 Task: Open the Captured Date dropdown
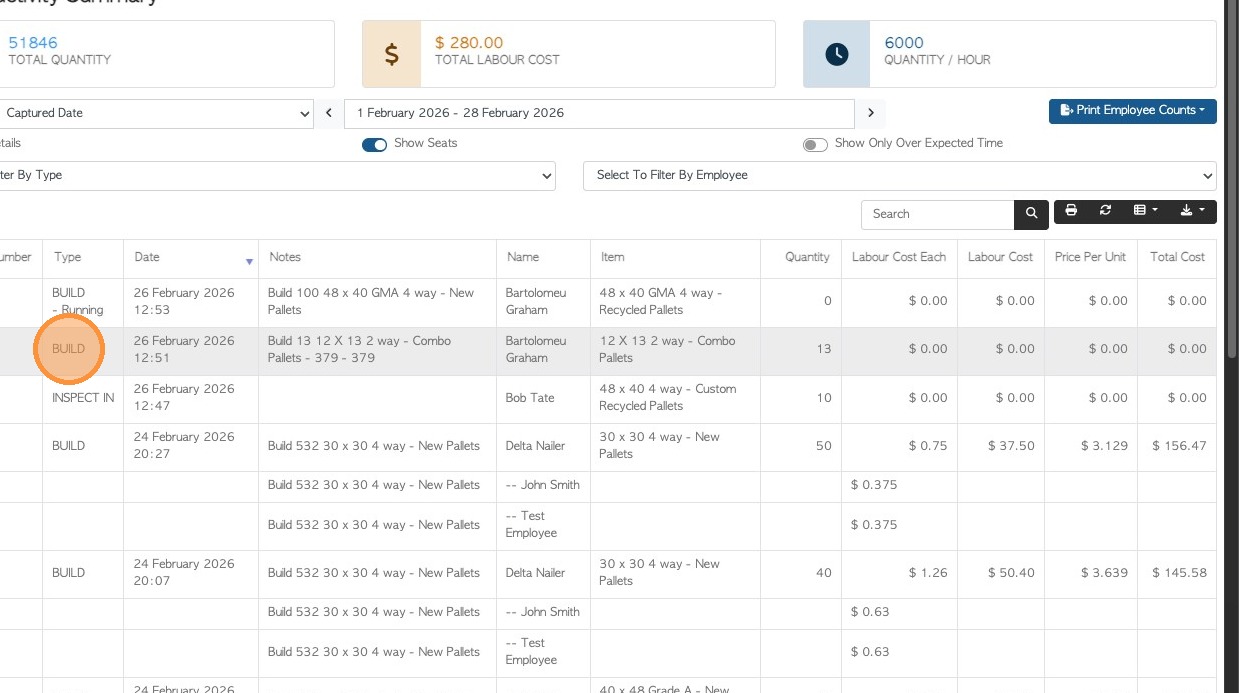click(155, 113)
